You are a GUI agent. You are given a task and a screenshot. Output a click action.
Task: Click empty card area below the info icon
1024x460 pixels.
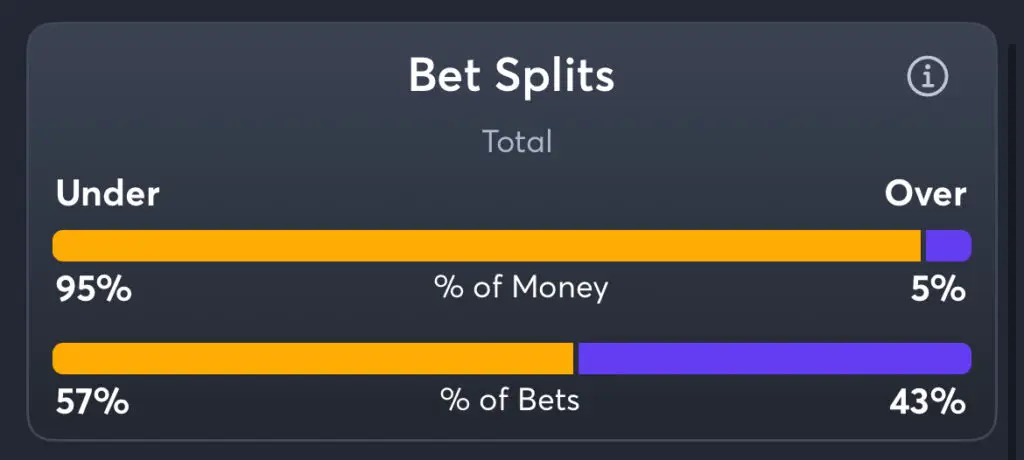point(927,140)
